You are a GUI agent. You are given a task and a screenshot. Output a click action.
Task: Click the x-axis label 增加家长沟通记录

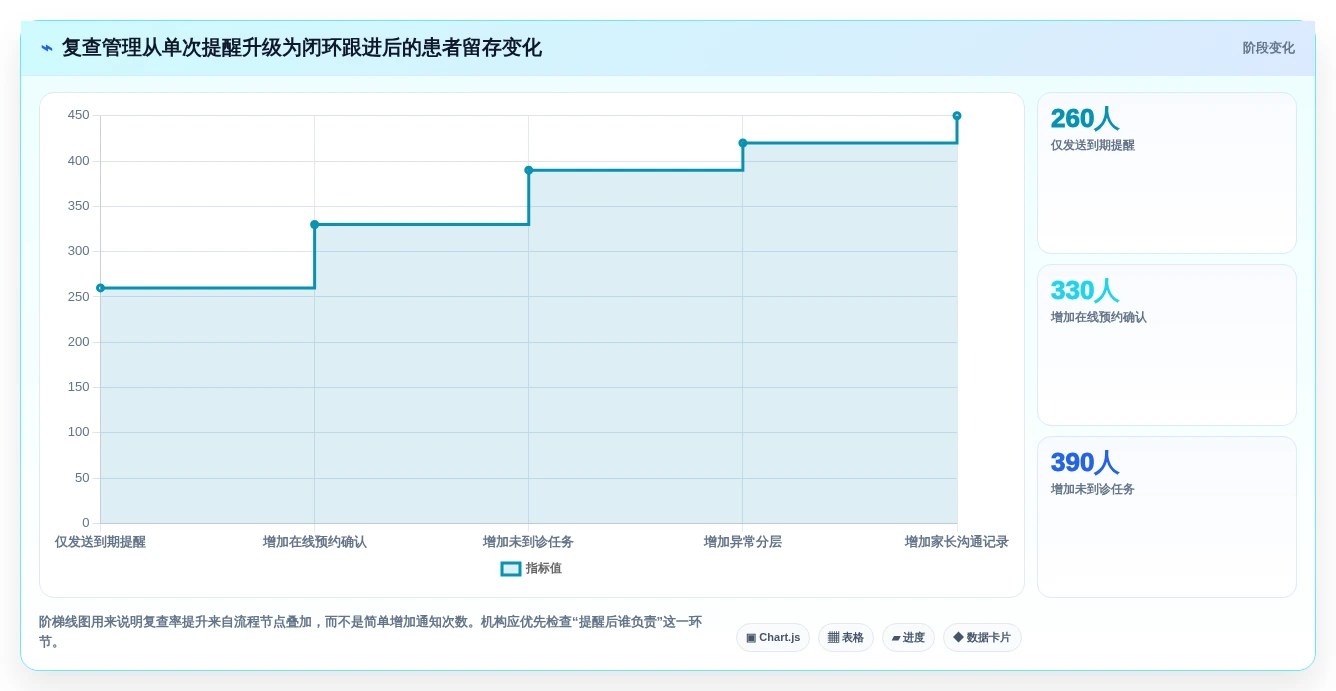(x=957, y=542)
